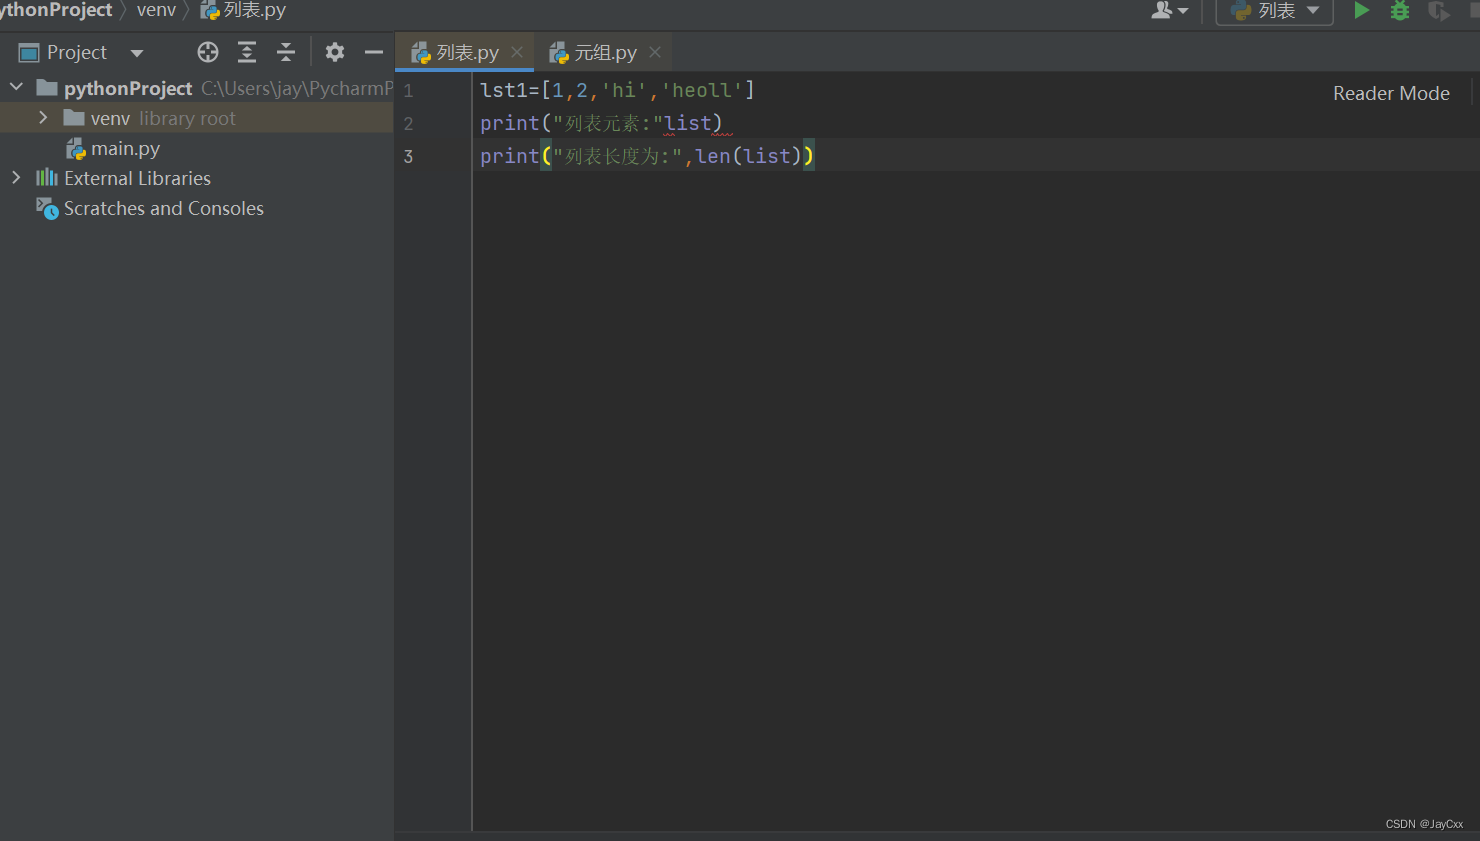This screenshot has width=1480, height=841.
Task: Toggle Reader Mode in the editor
Action: (x=1391, y=93)
